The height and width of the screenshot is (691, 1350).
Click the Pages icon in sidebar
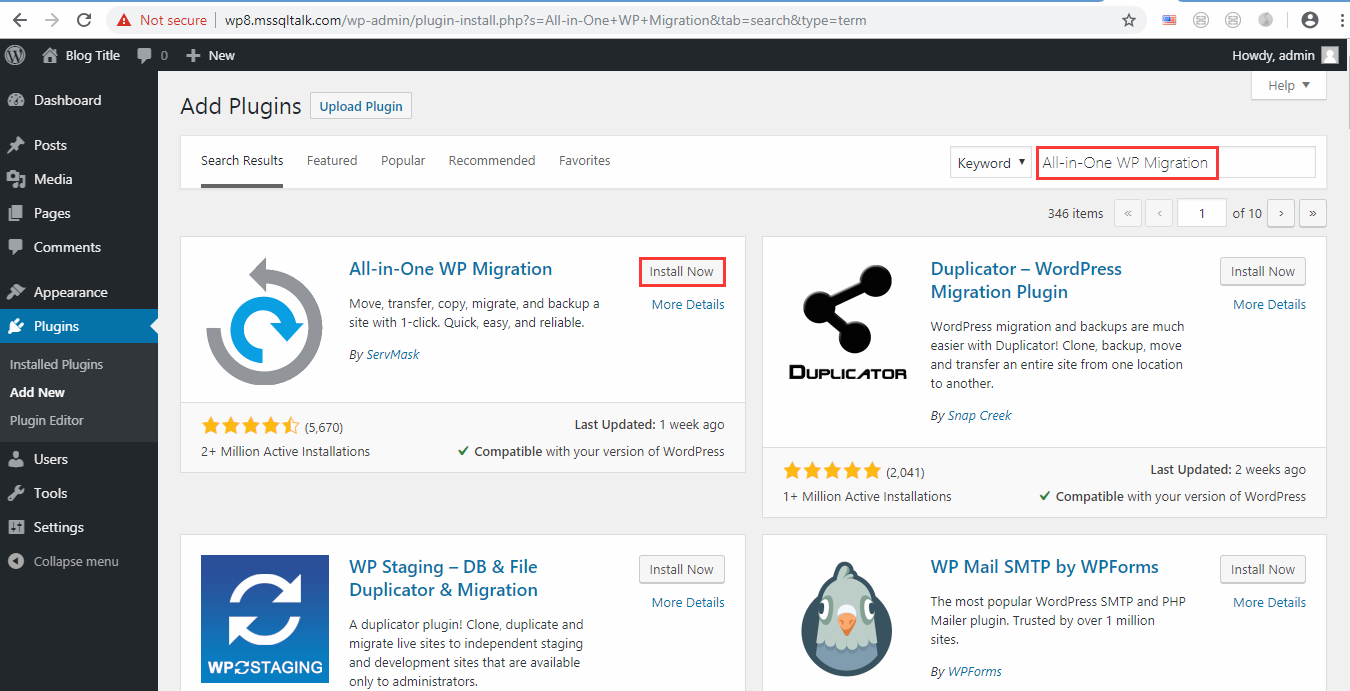pos(16,213)
